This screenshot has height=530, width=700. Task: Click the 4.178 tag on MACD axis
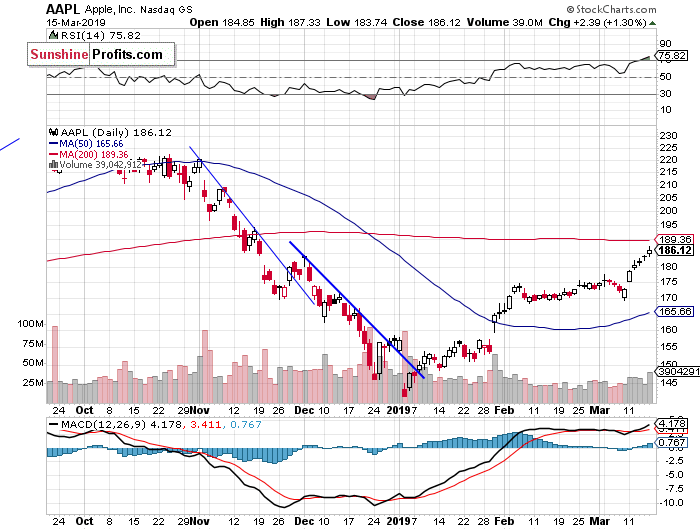tap(672, 423)
